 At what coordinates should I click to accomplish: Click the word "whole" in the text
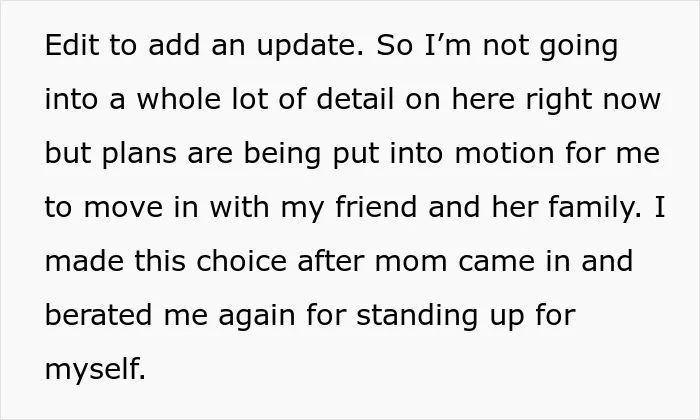coord(179,99)
